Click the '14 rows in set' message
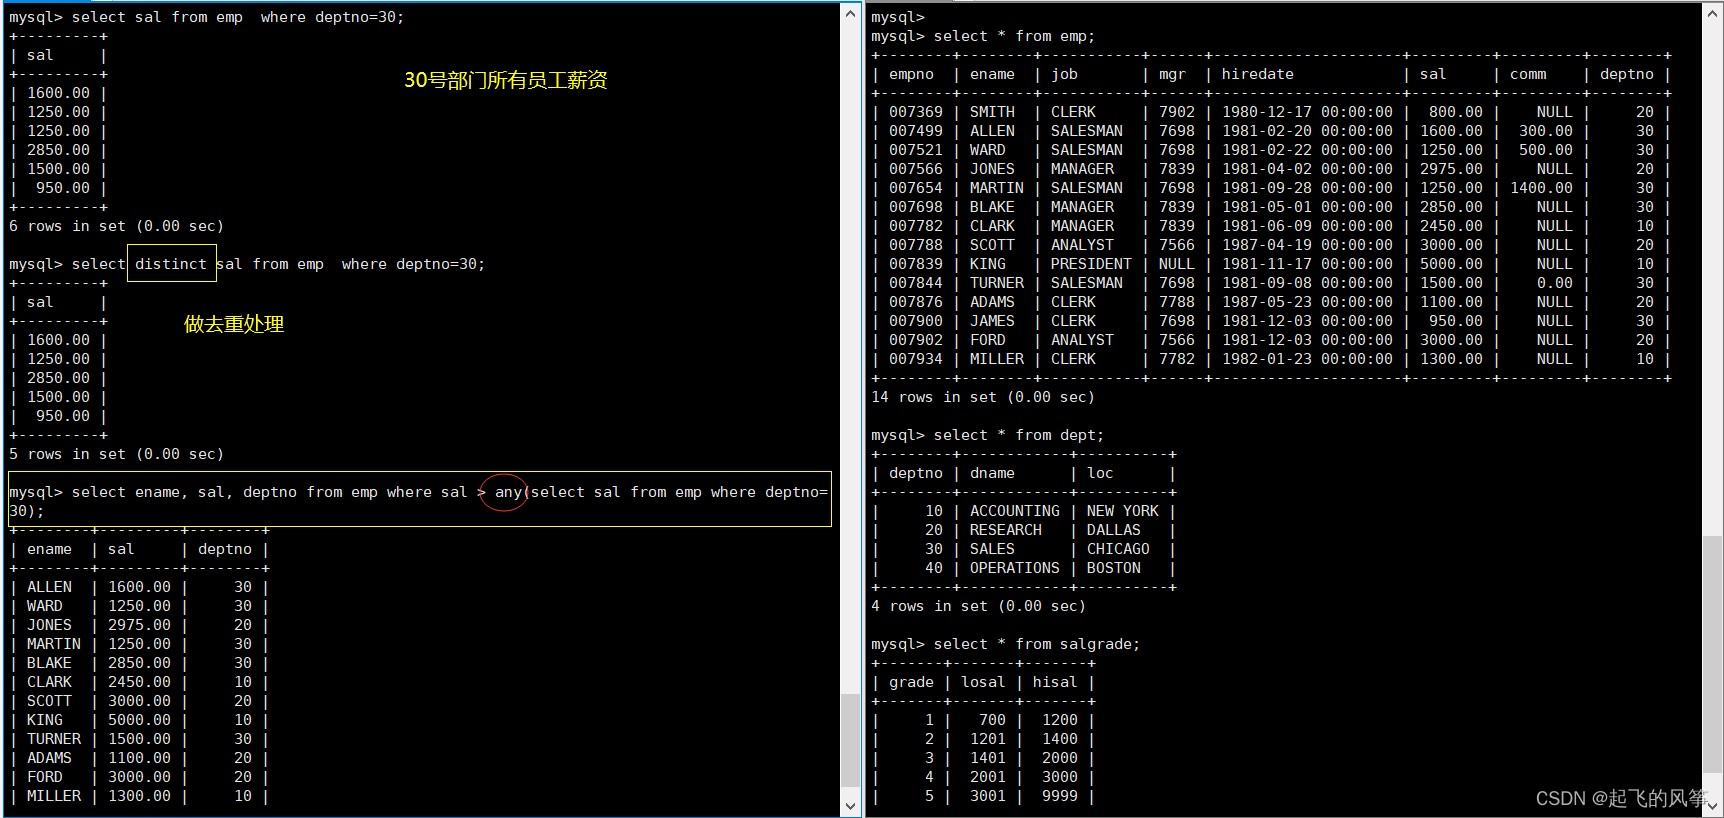The image size is (1724, 818). [x=983, y=397]
